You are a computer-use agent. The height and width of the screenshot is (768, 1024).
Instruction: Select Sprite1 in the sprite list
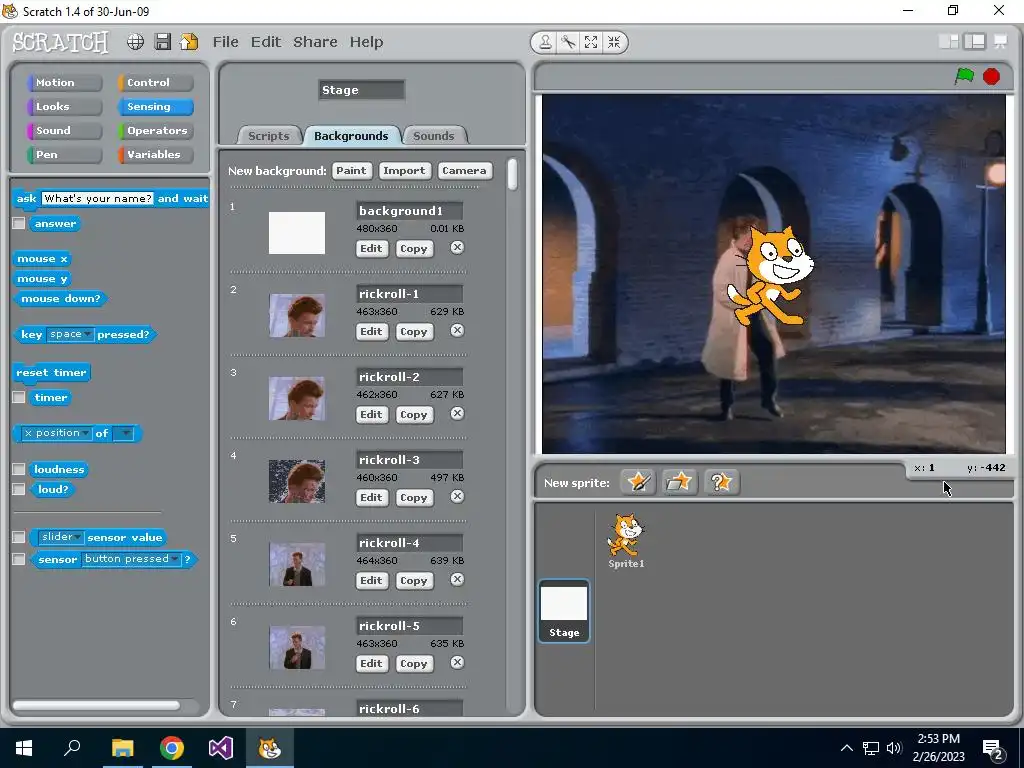pyautogui.click(x=626, y=541)
